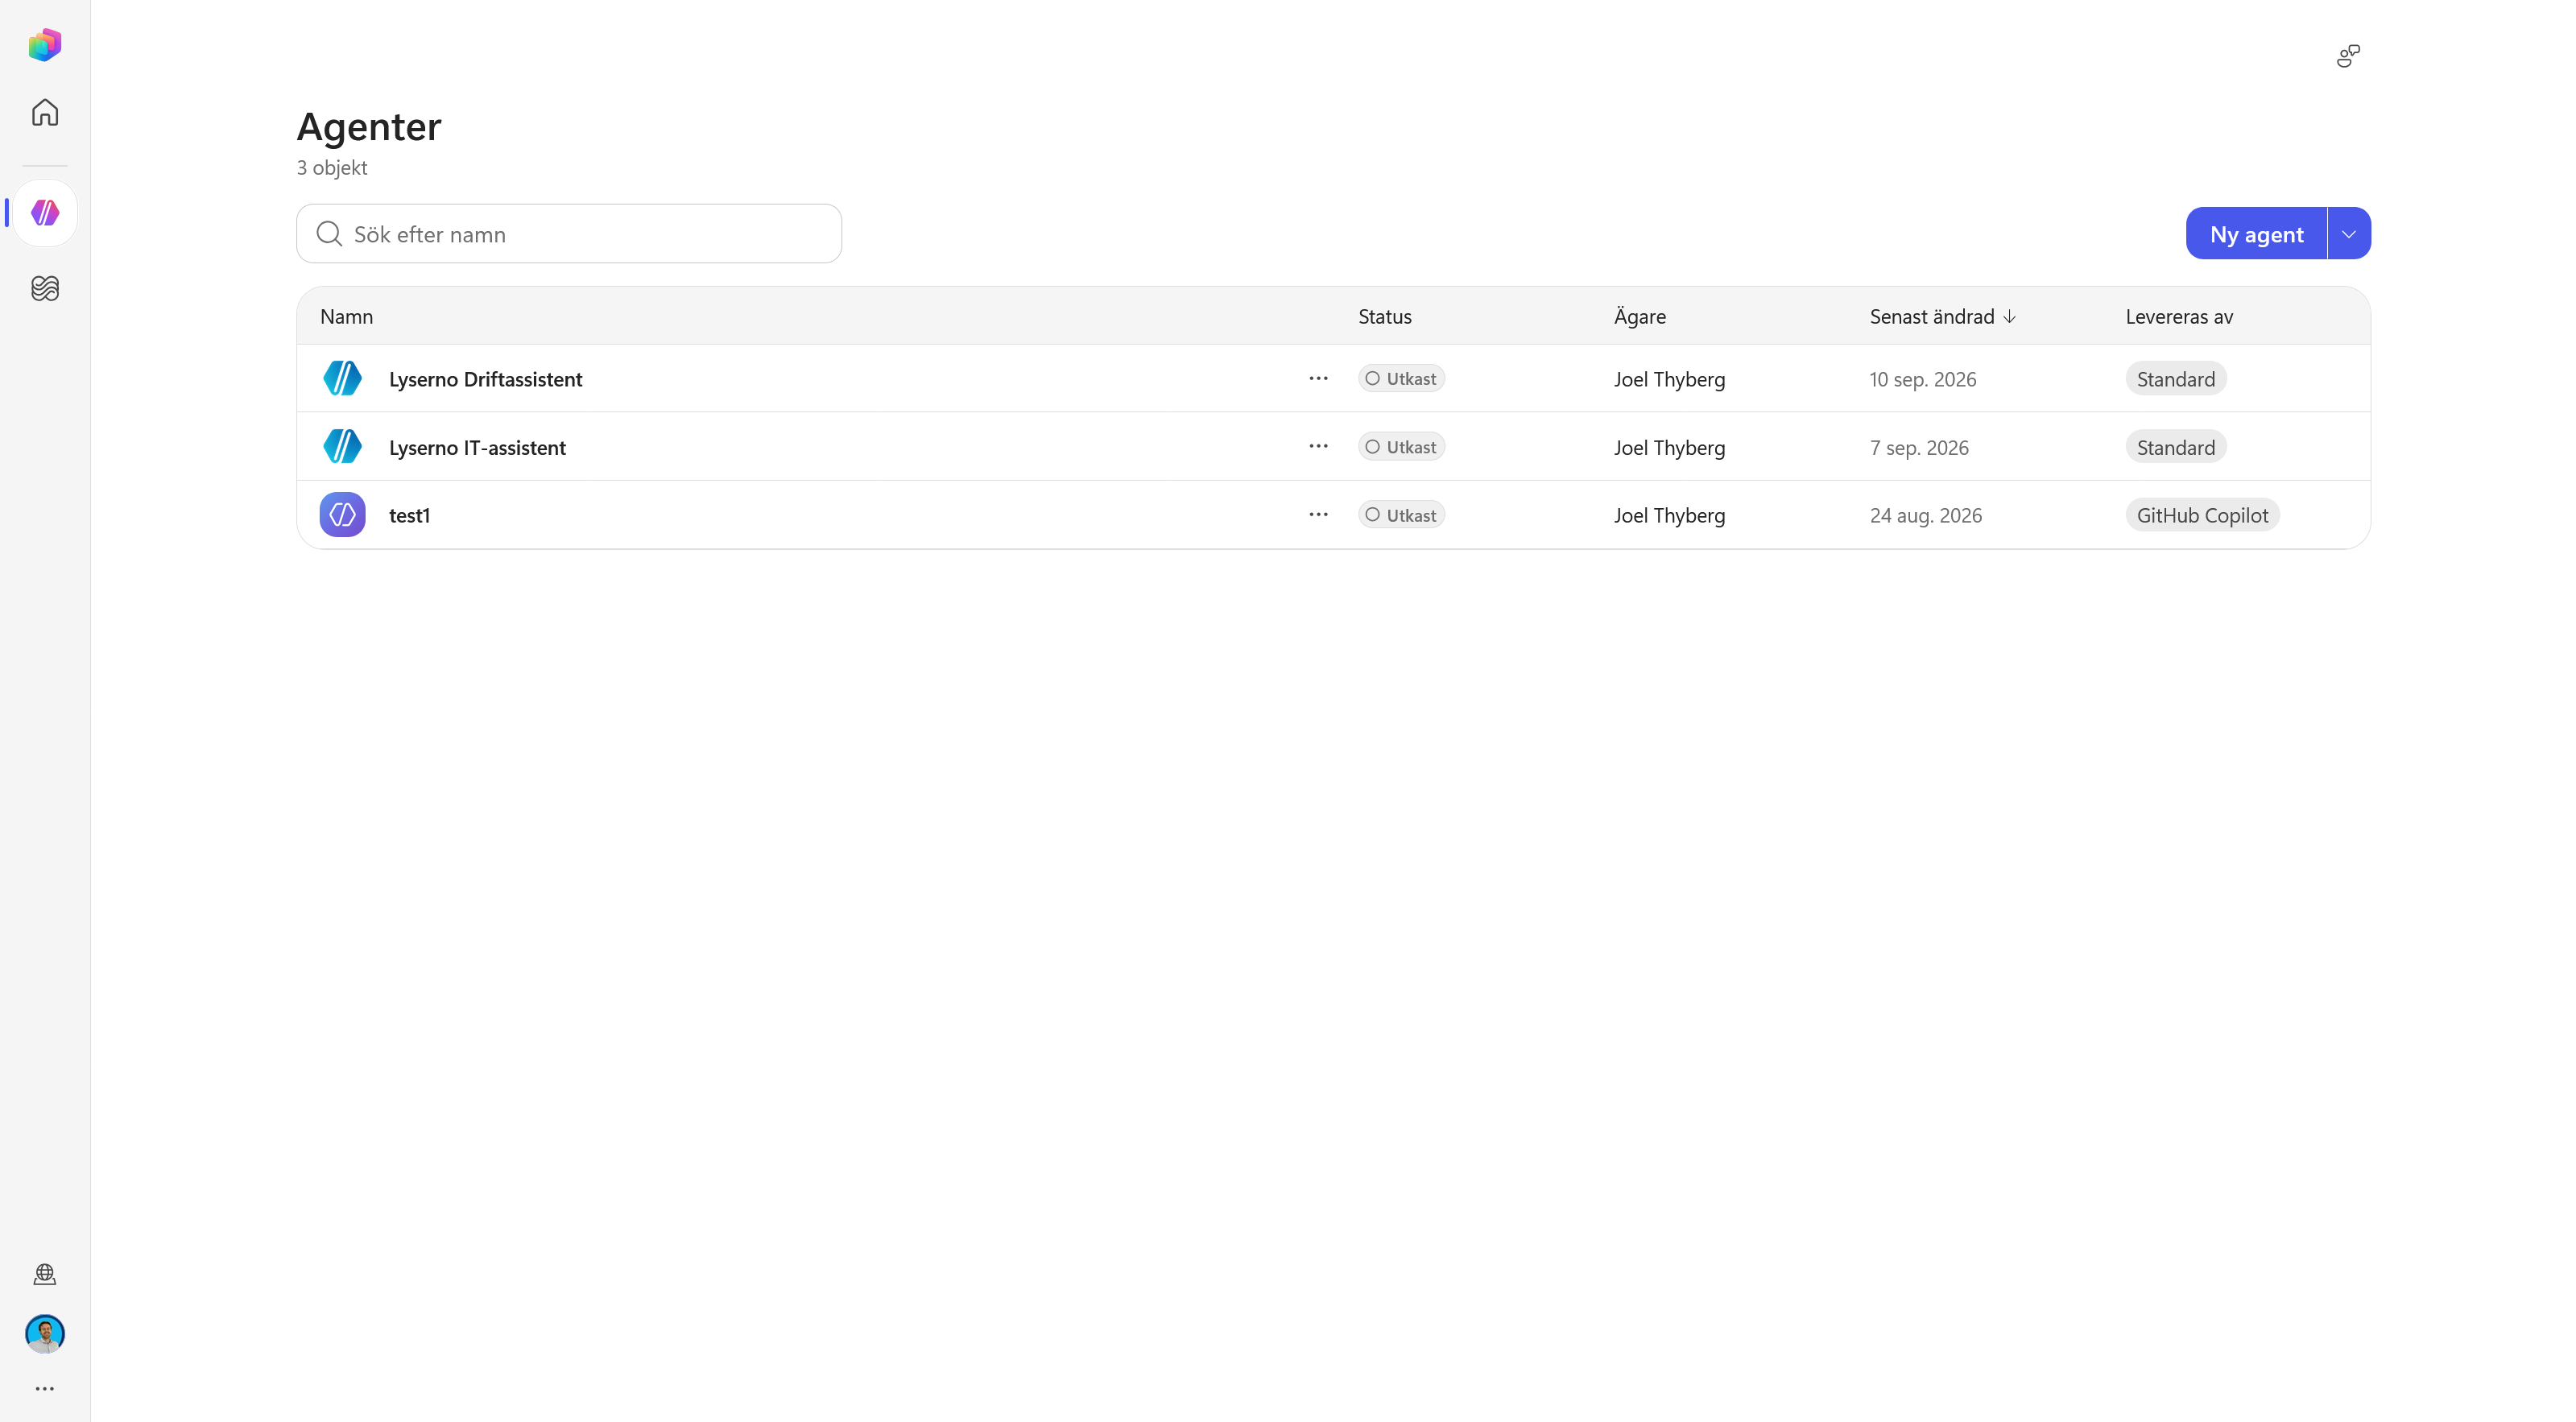Click Standard badge in Lyserno Driftassistent row
Viewport: 2576px width, 1422px height.
tap(2175, 379)
